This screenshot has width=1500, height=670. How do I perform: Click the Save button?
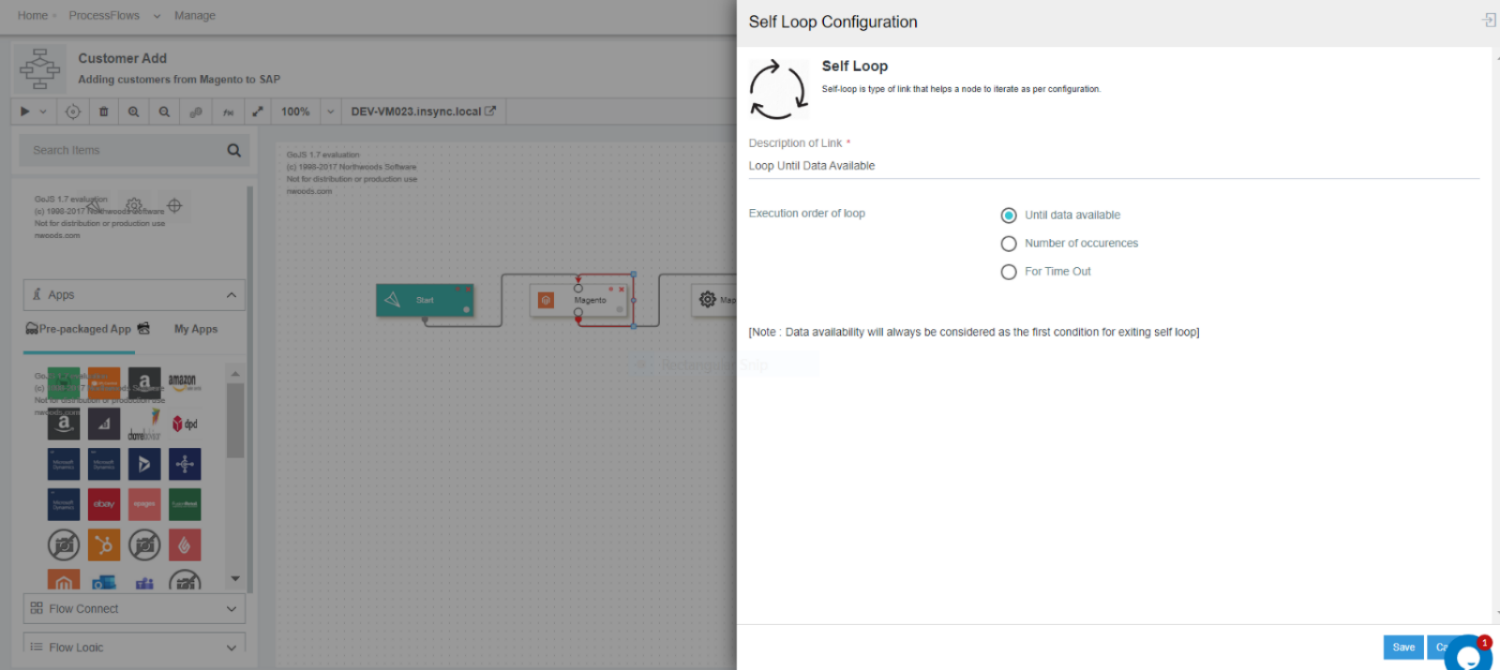click(1403, 647)
